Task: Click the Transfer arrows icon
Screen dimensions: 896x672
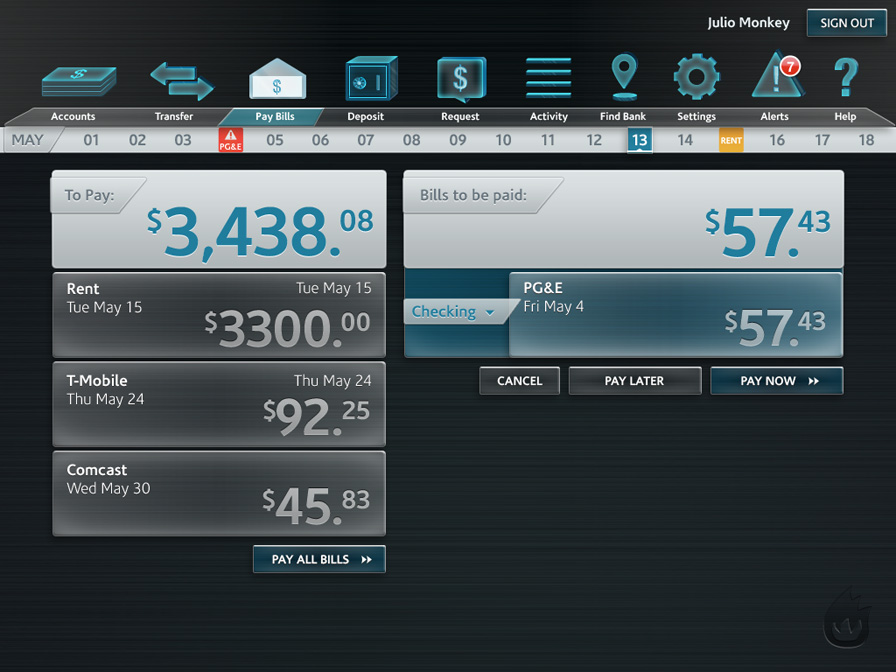Action: point(182,80)
